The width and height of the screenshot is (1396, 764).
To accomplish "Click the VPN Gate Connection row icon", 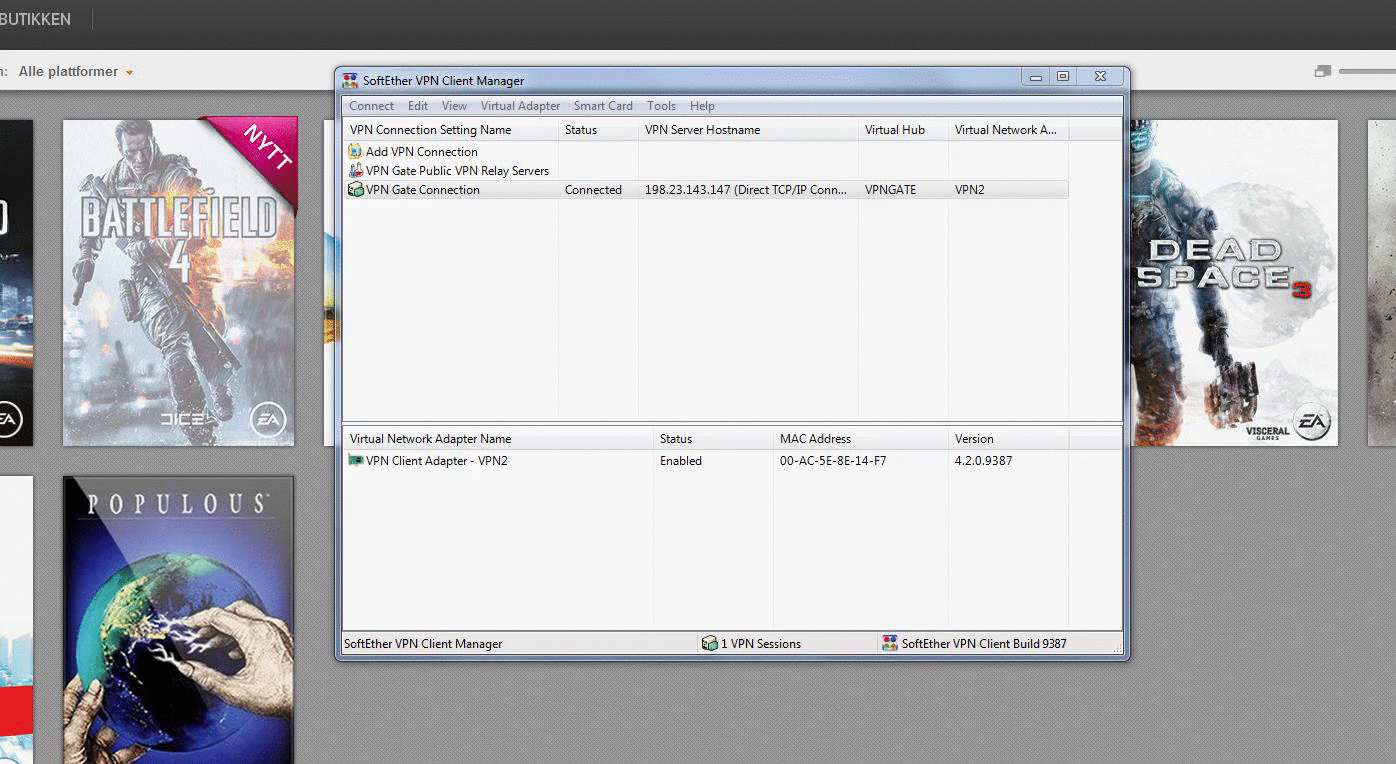I will click(x=355, y=190).
